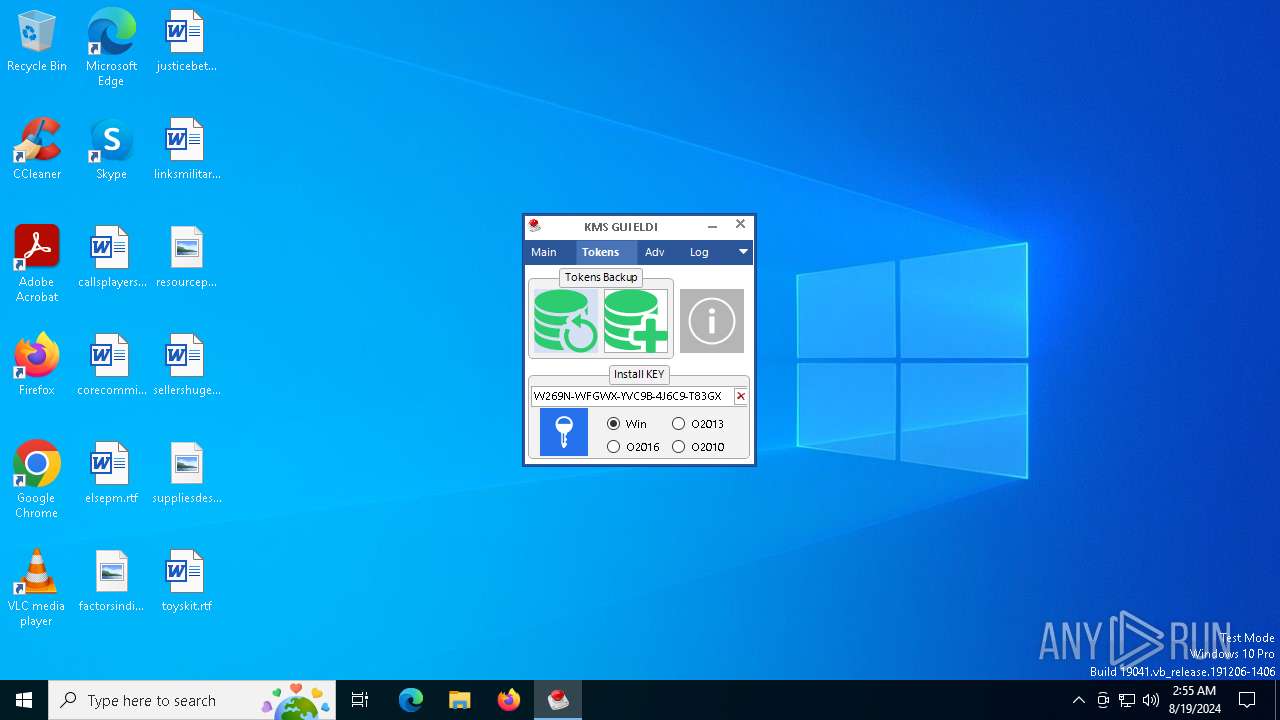Viewport: 1280px width, 720px height.
Task: Click the restore tokens backup icon
Action: click(x=566, y=321)
